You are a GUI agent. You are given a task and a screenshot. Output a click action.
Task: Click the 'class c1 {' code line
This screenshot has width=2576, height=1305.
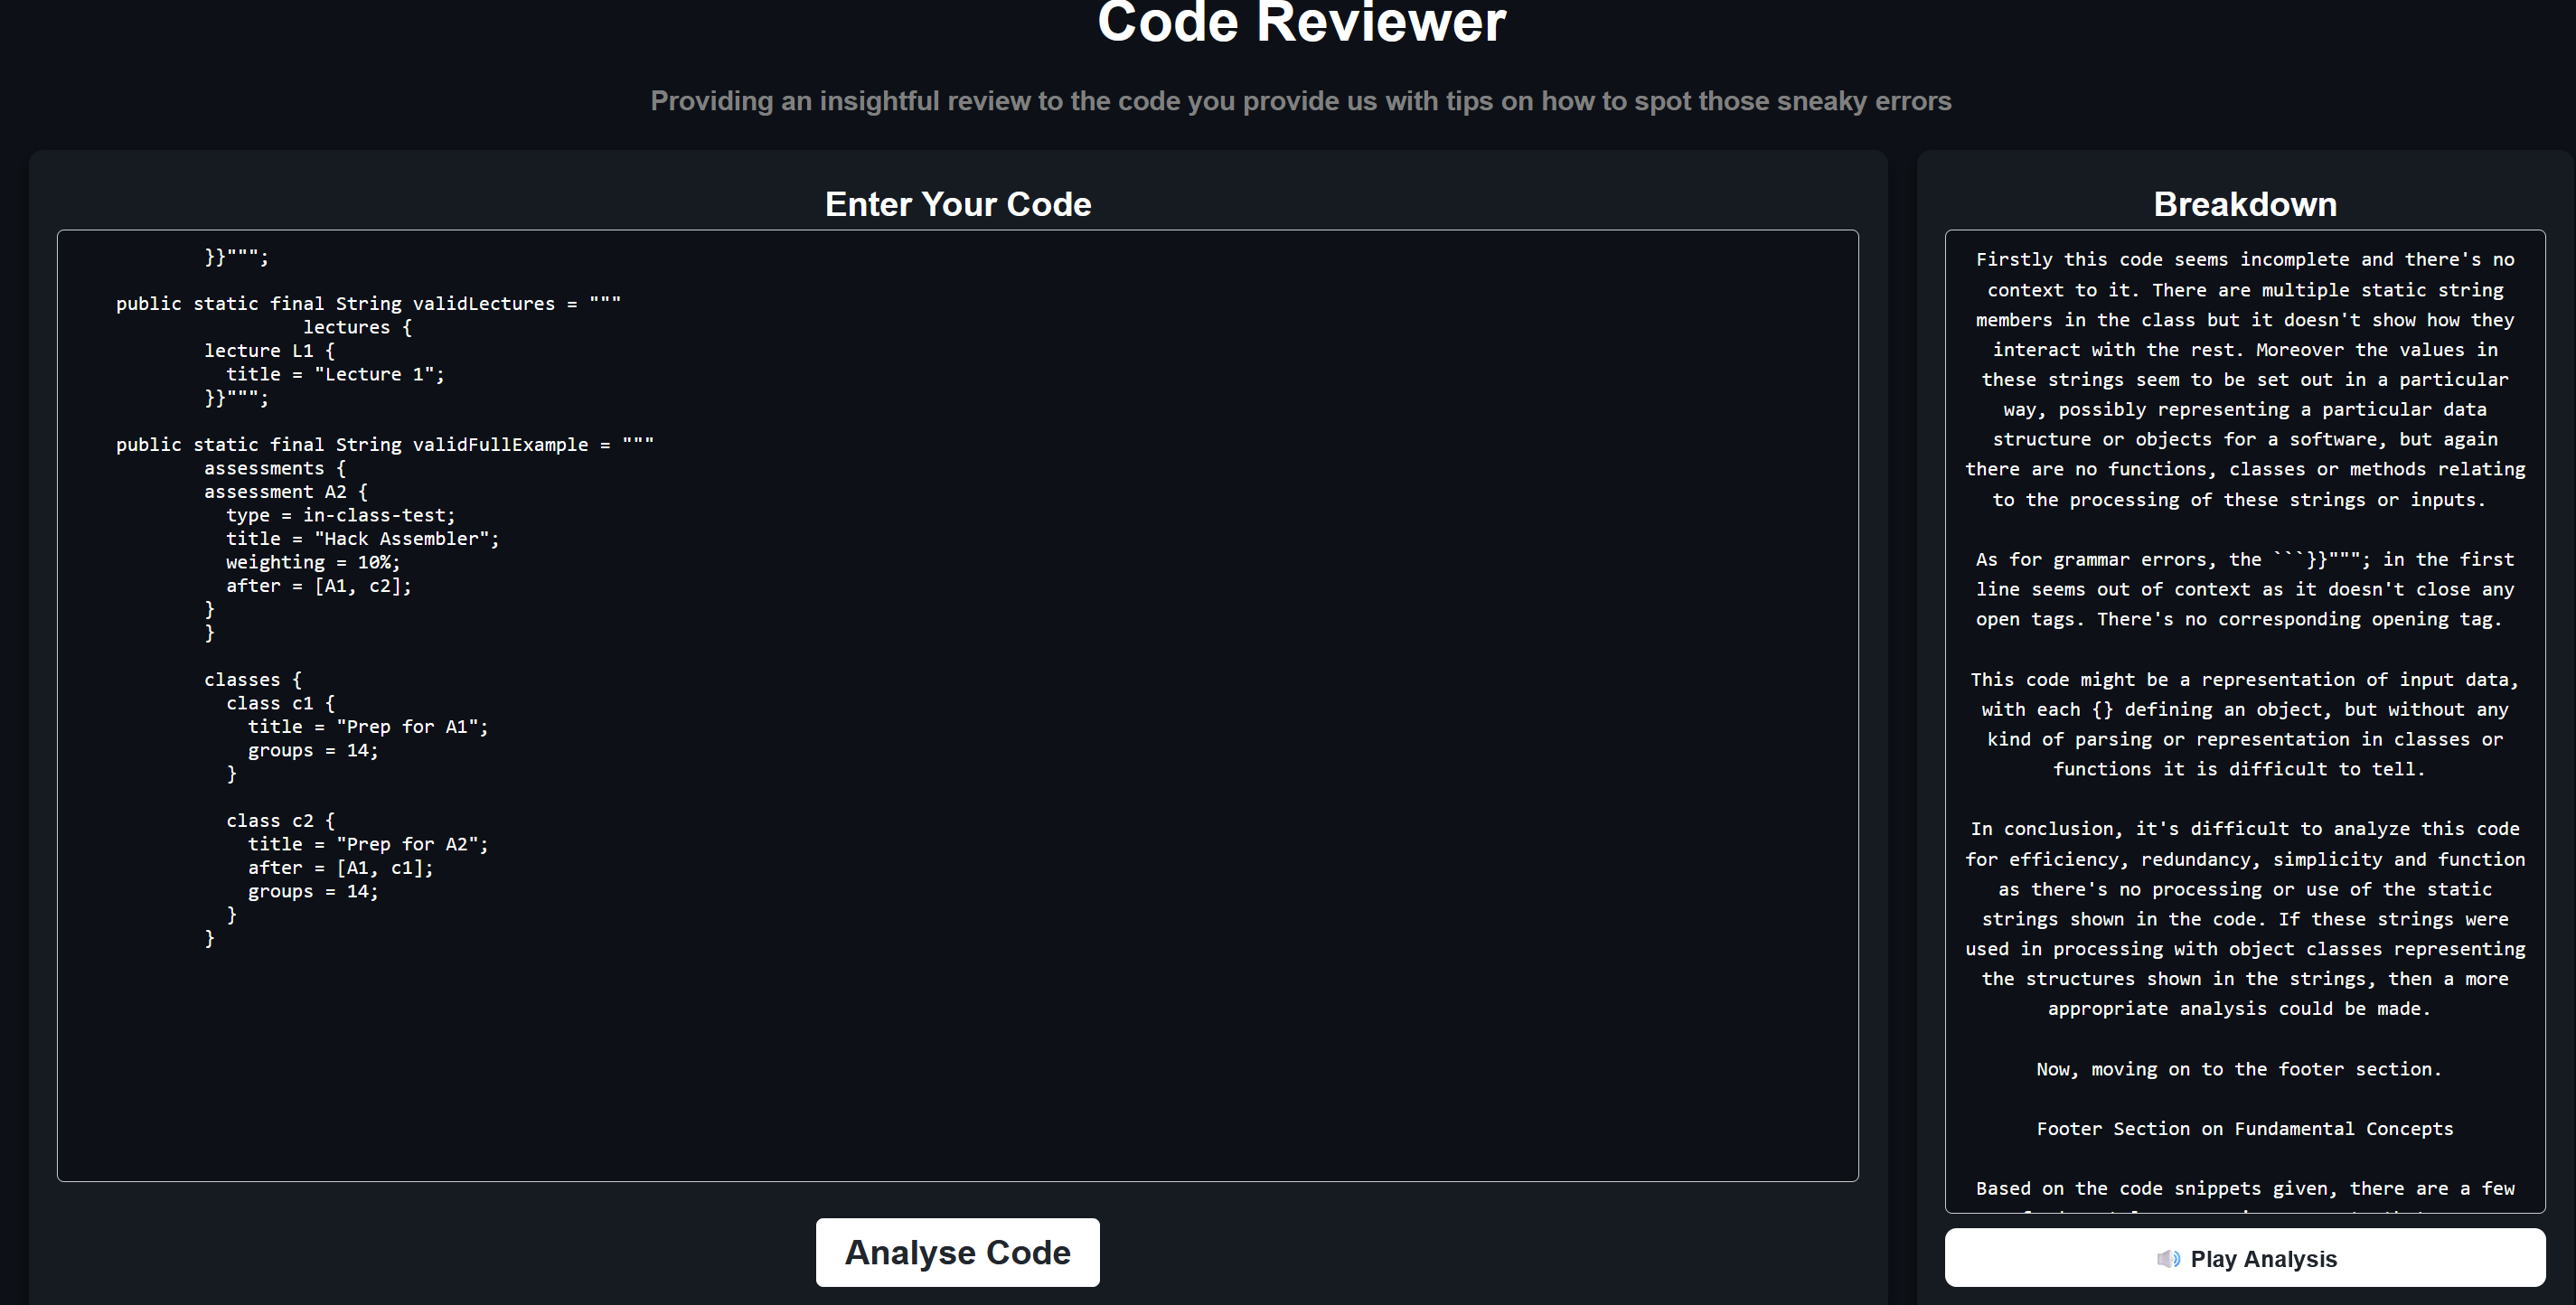[x=280, y=703]
